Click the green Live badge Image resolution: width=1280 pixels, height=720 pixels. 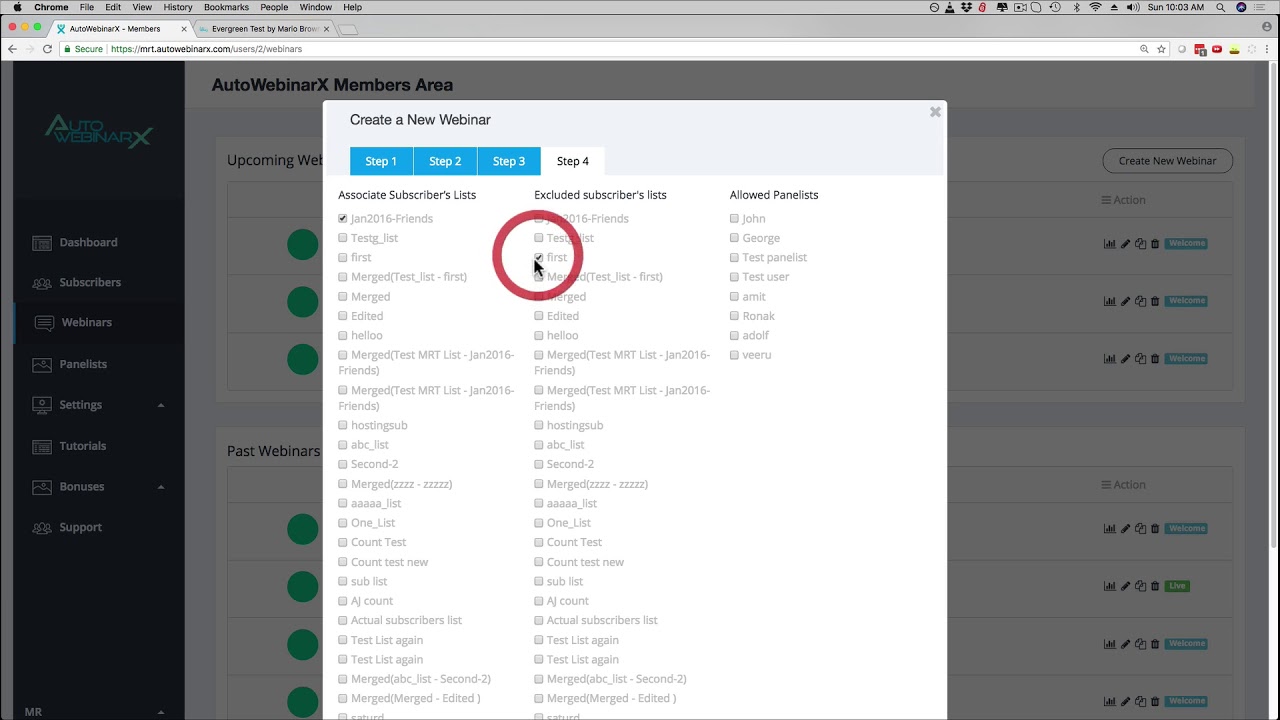(x=1177, y=586)
